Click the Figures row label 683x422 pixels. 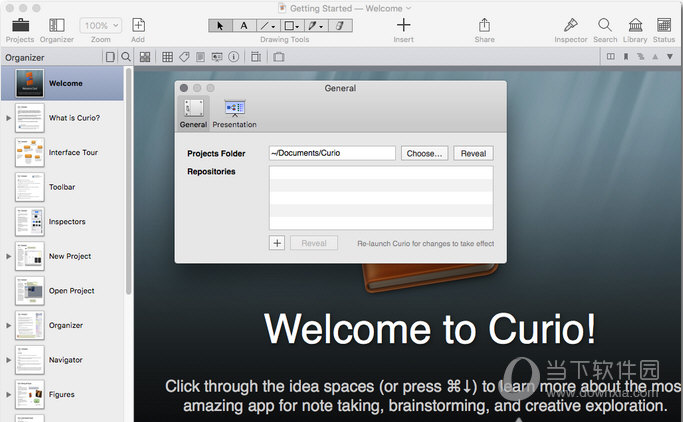point(61,395)
